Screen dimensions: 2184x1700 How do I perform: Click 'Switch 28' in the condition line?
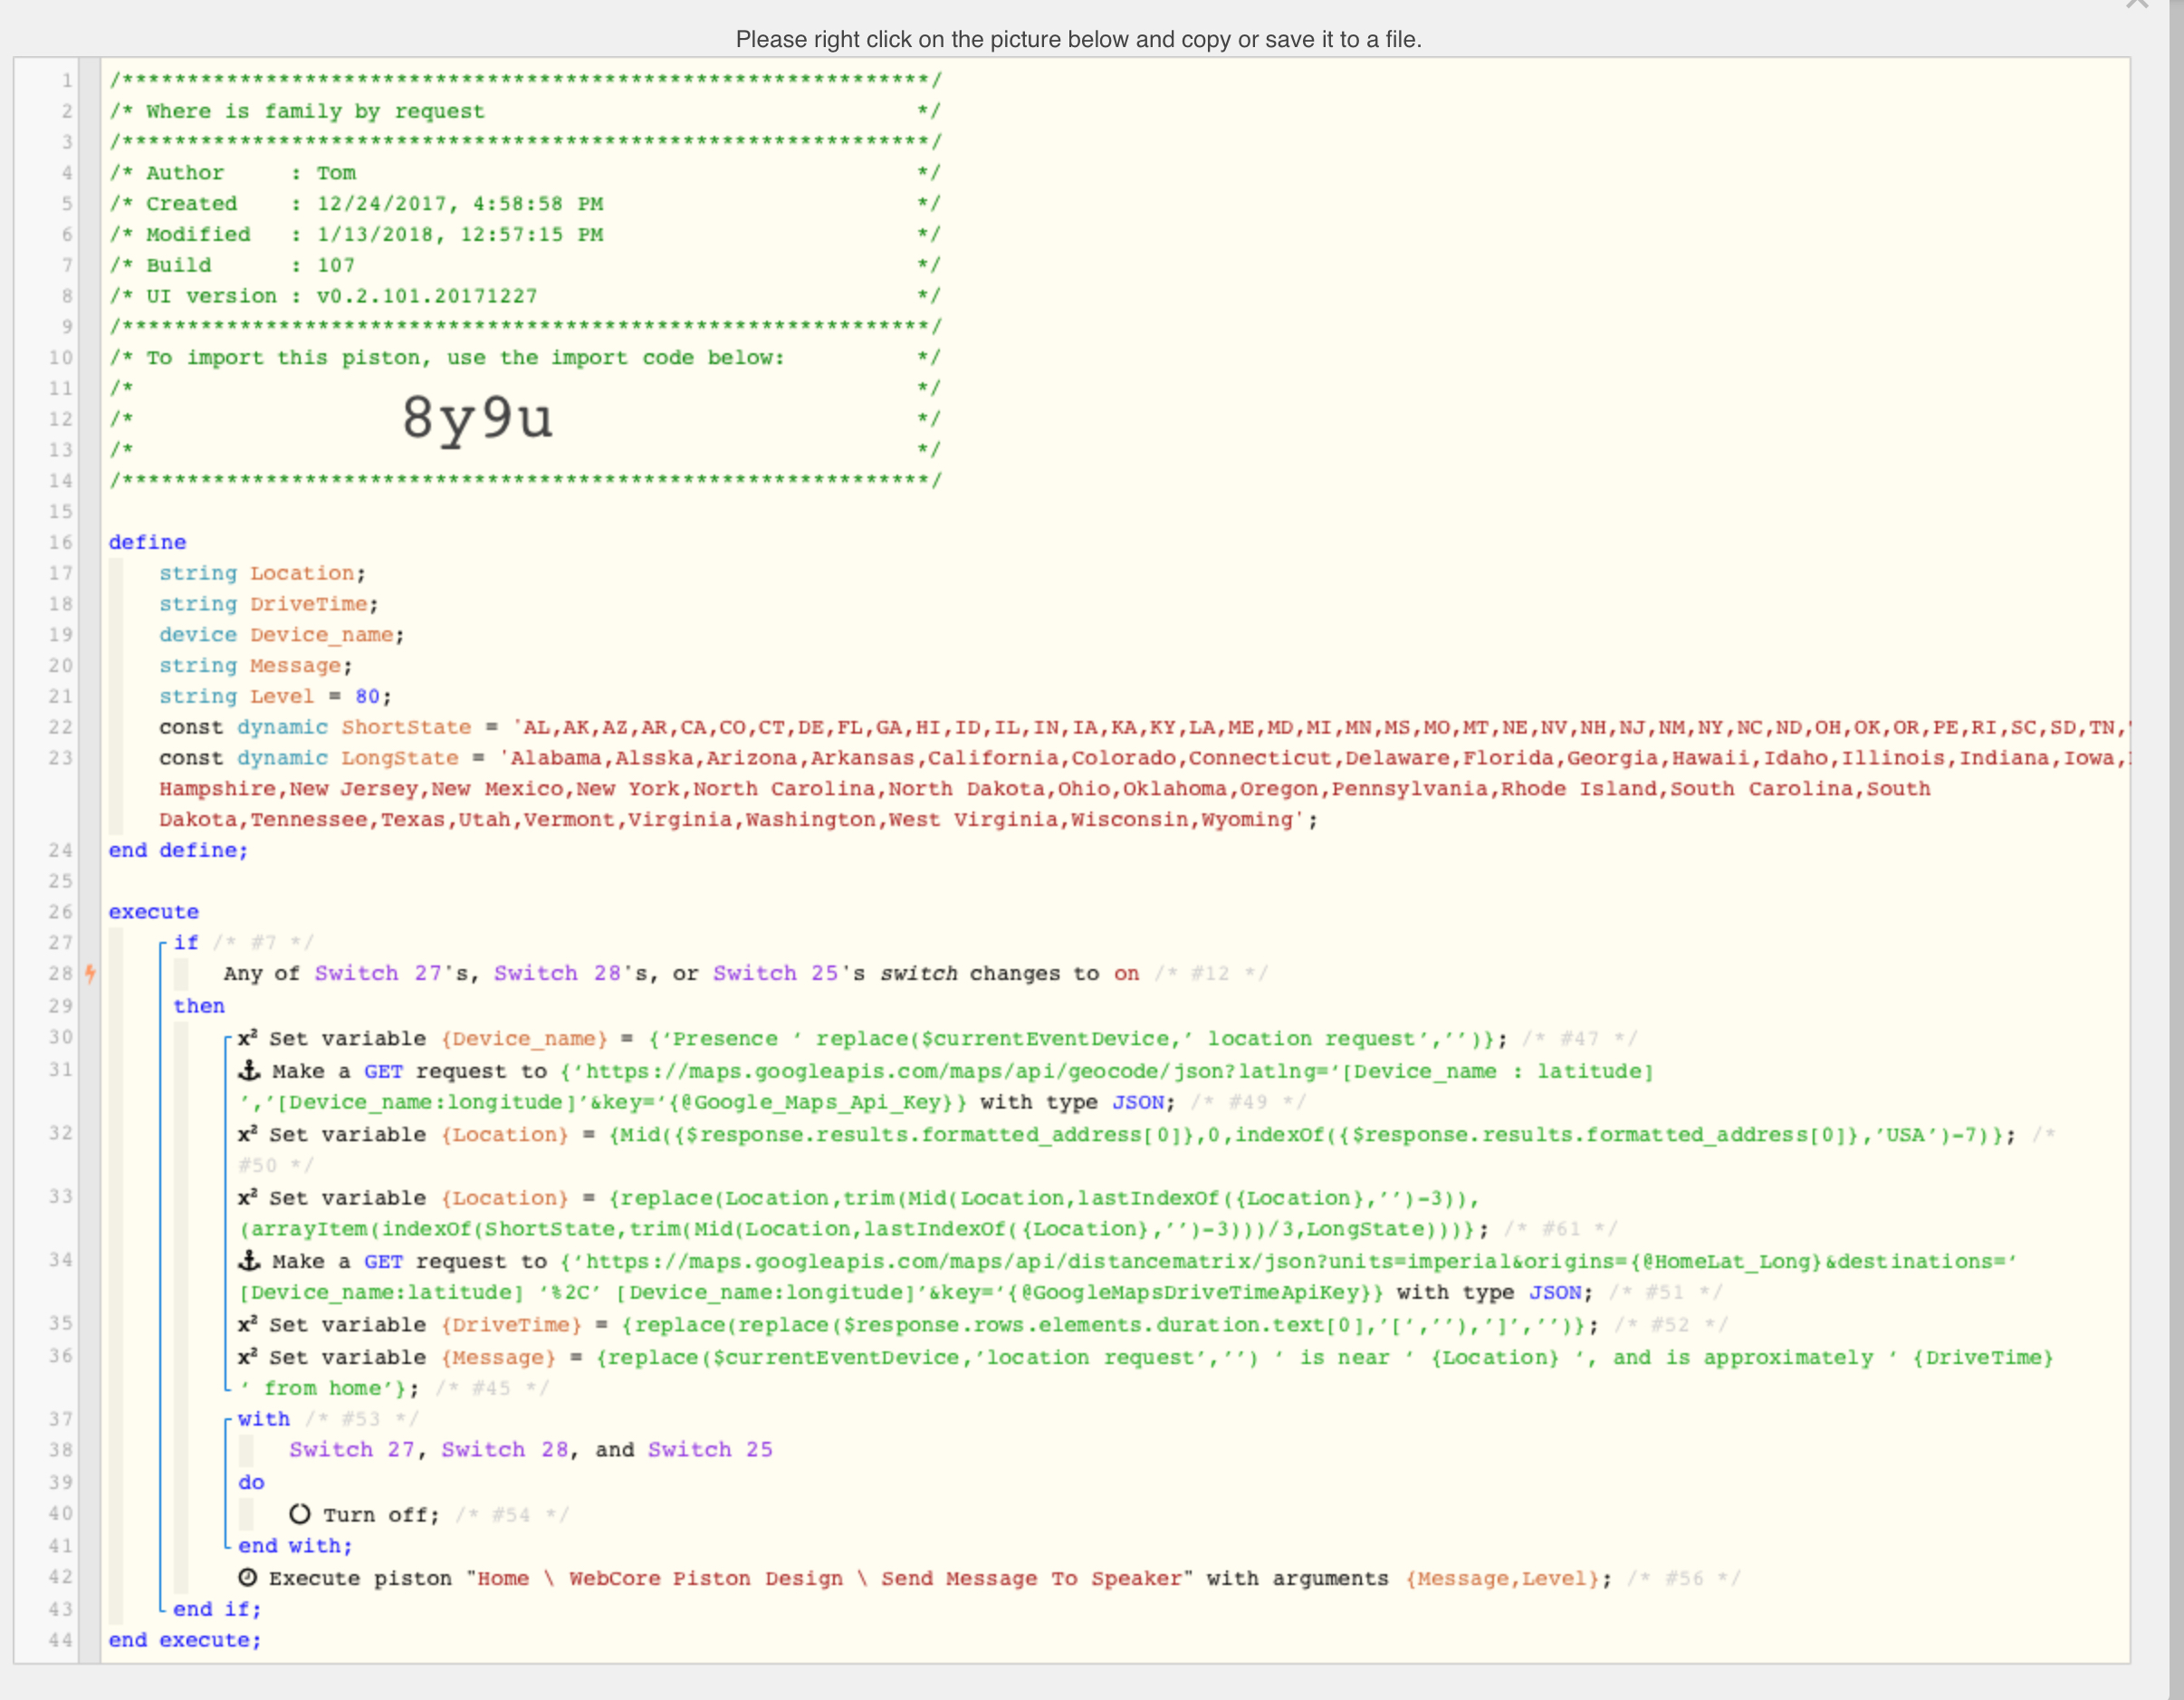tap(557, 973)
